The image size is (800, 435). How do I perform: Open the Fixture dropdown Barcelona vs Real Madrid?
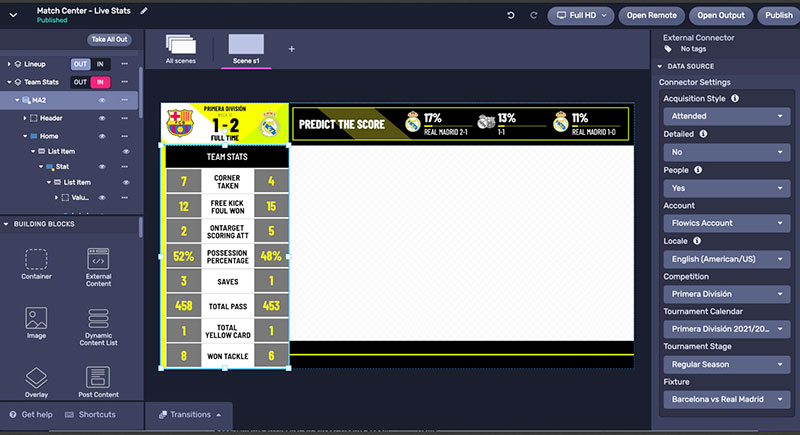pyautogui.click(x=726, y=399)
